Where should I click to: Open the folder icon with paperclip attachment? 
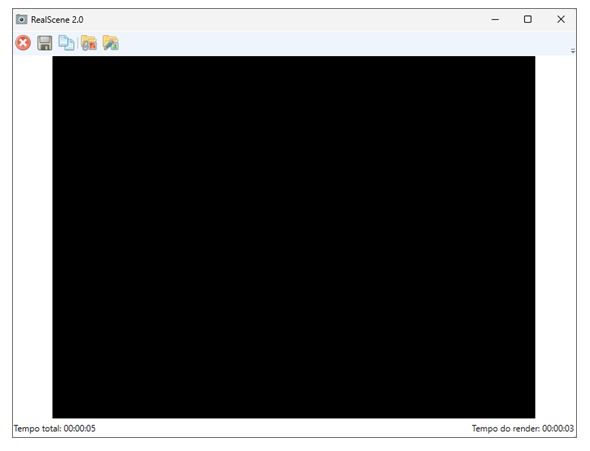point(89,43)
